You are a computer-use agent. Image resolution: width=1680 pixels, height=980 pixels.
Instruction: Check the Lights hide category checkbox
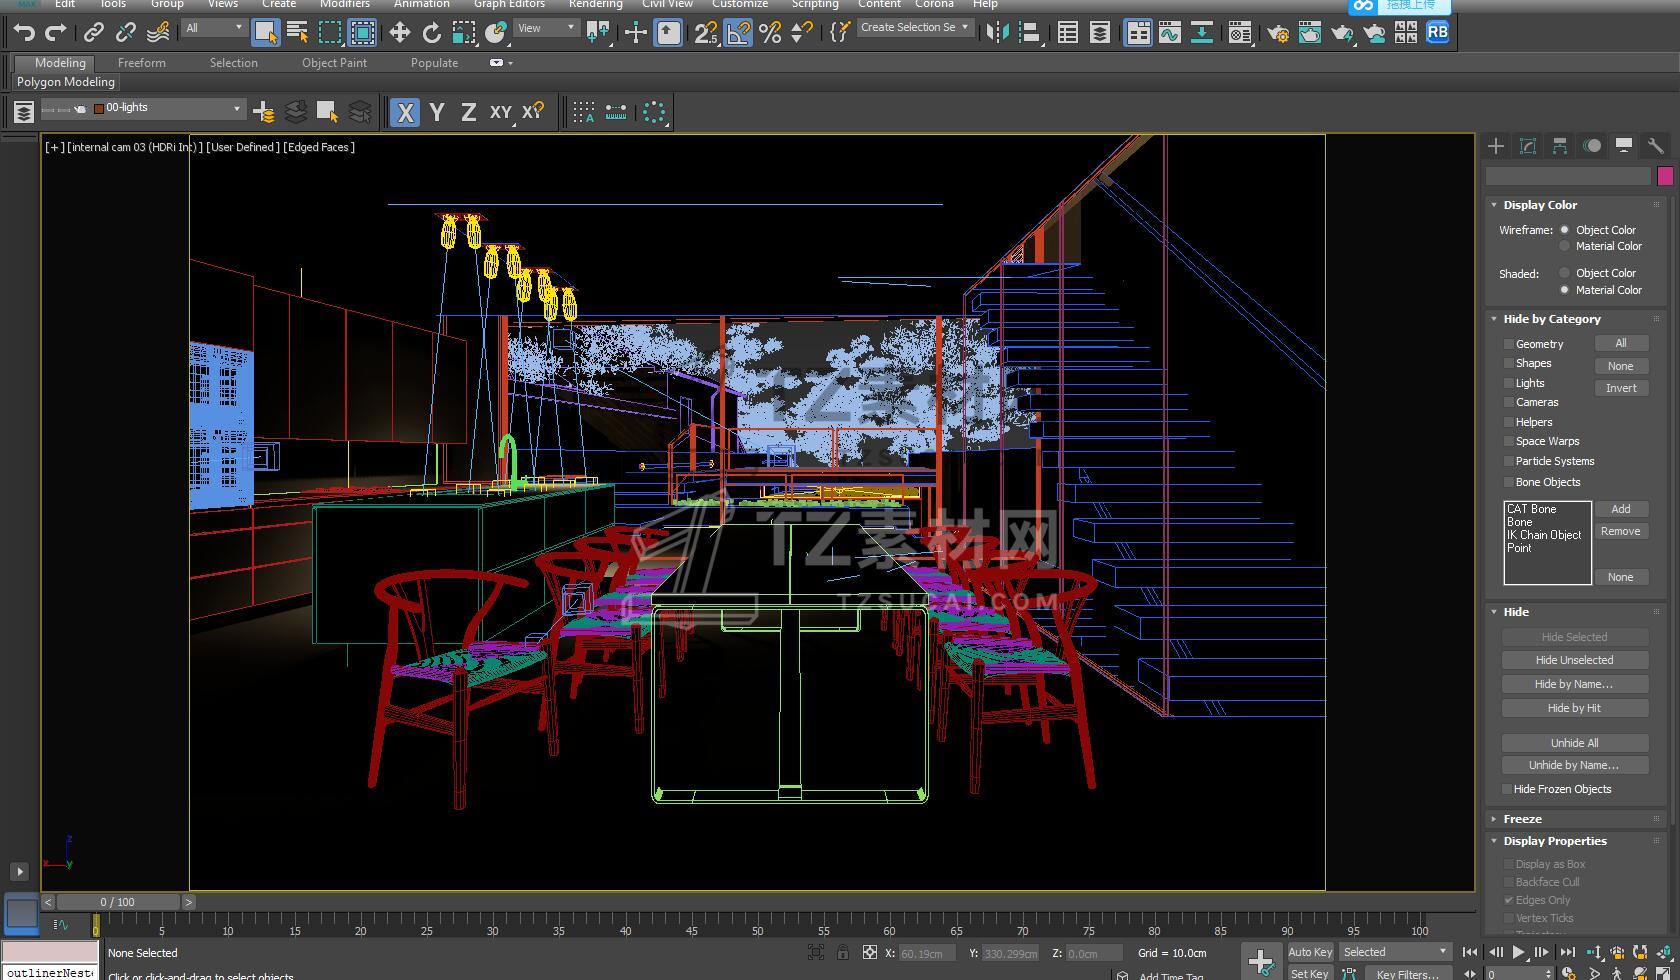point(1509,383)
